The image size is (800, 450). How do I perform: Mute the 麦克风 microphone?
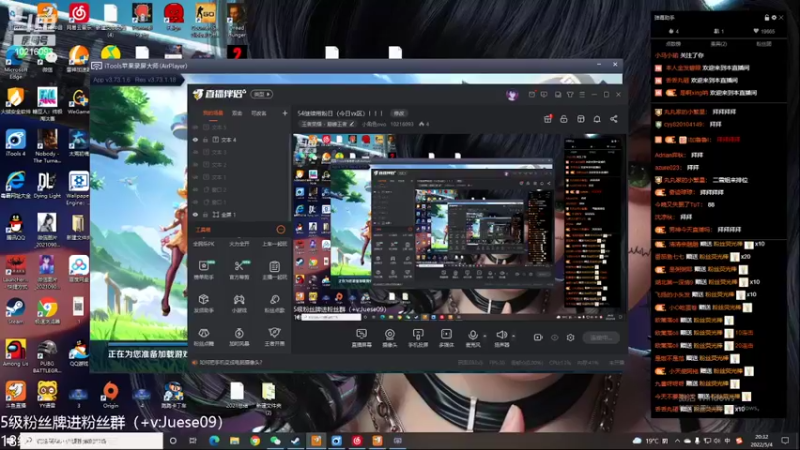coord(473,337)
